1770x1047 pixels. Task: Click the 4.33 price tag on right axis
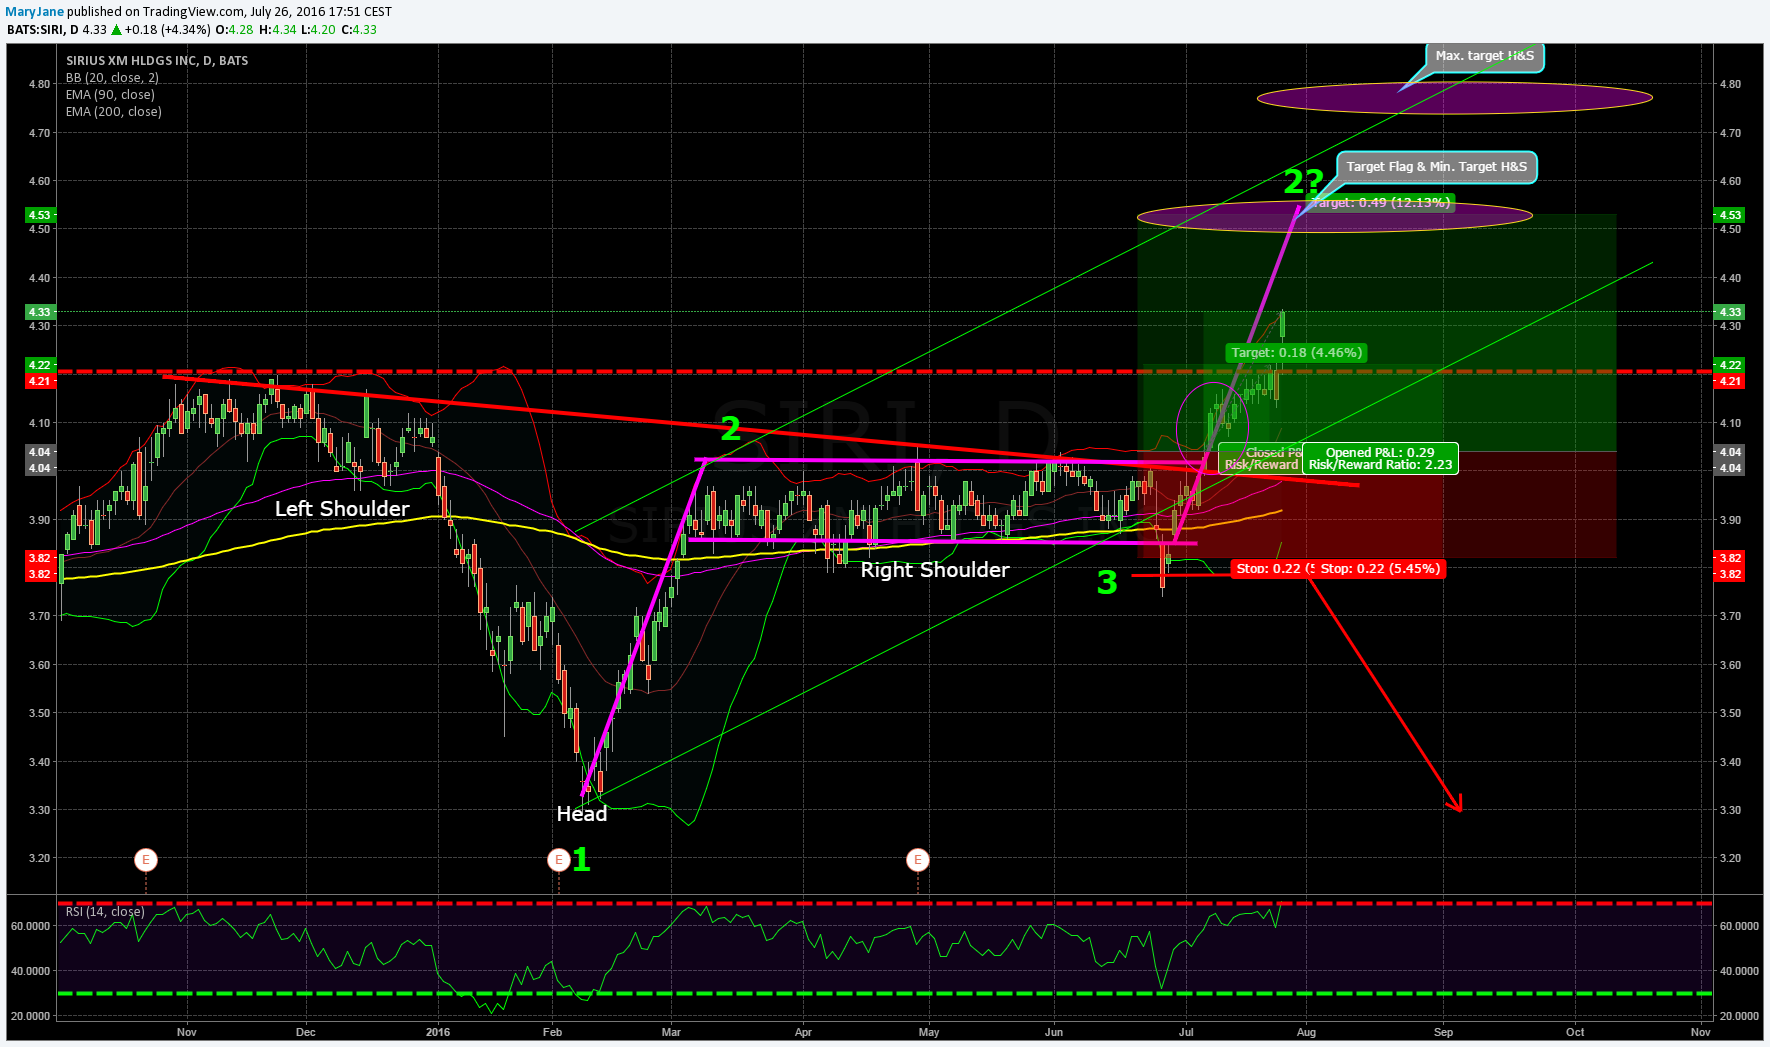point(1730,312)
